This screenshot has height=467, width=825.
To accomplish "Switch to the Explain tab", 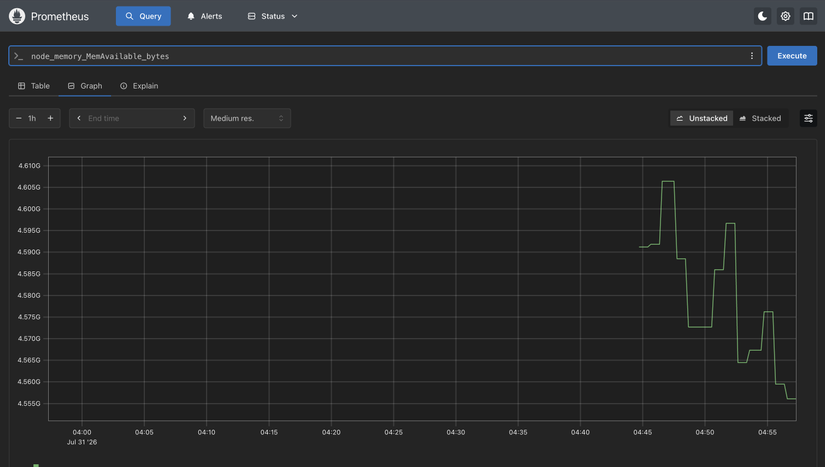I will pos(139,86).
